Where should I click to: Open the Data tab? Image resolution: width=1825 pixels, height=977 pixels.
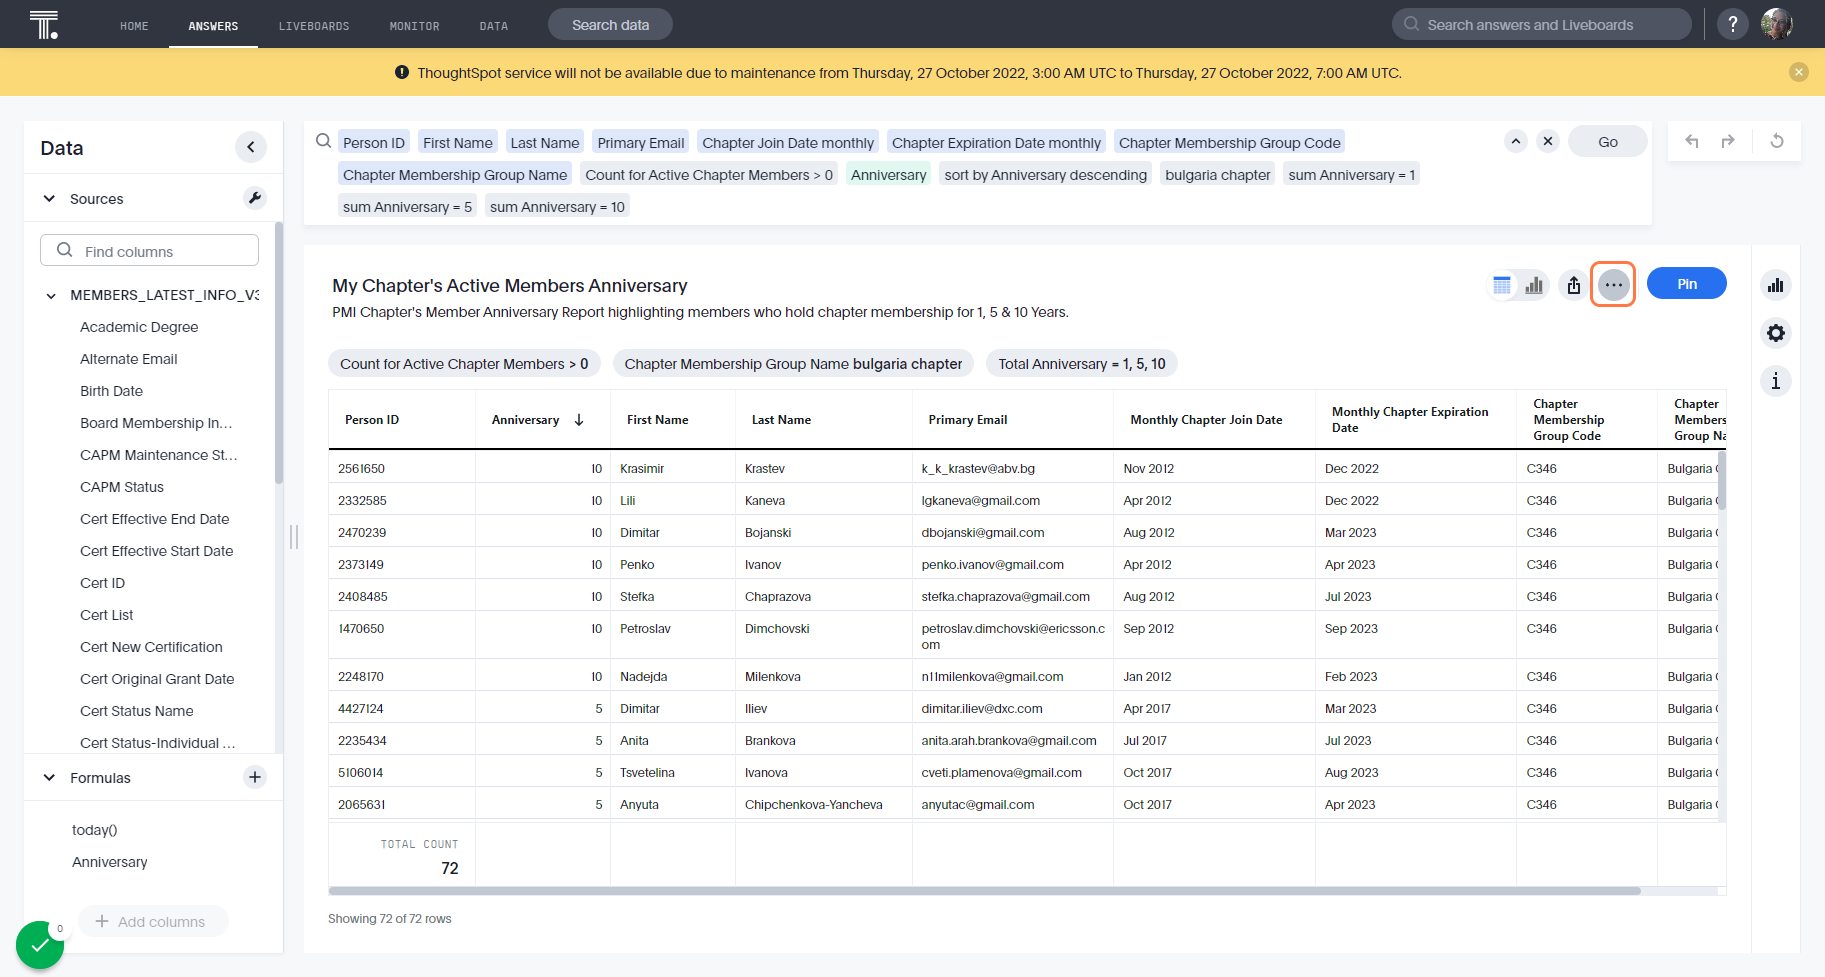click(493, 26)
